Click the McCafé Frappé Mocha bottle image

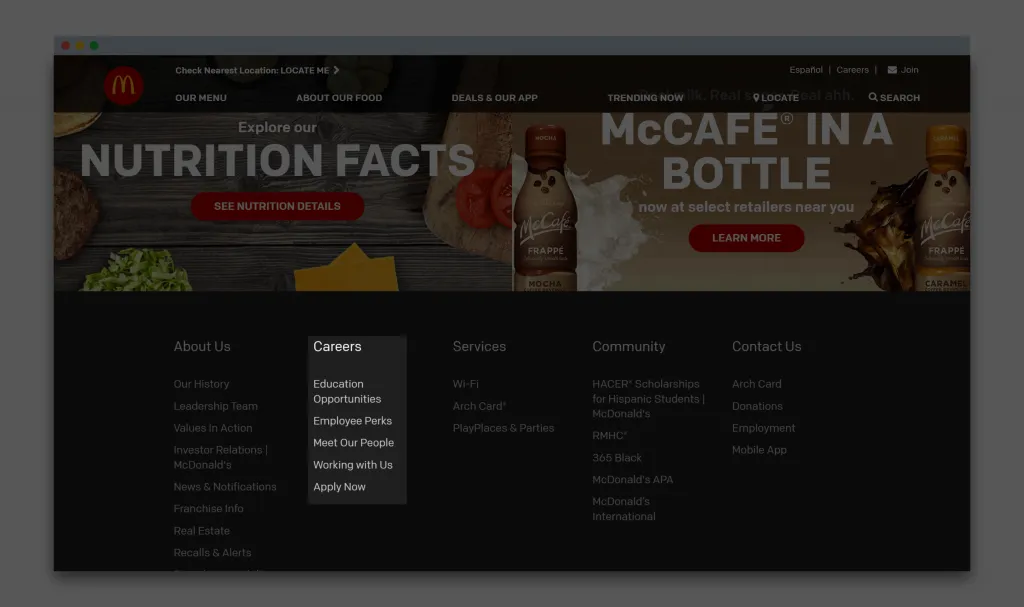545,210
